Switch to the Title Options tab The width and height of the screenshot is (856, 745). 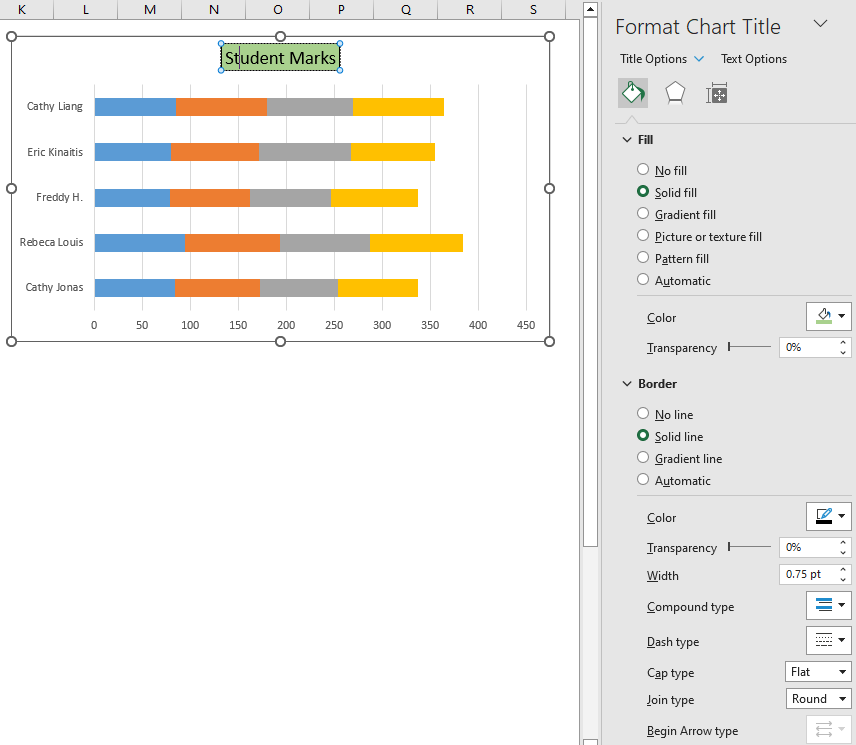point(653,59)
